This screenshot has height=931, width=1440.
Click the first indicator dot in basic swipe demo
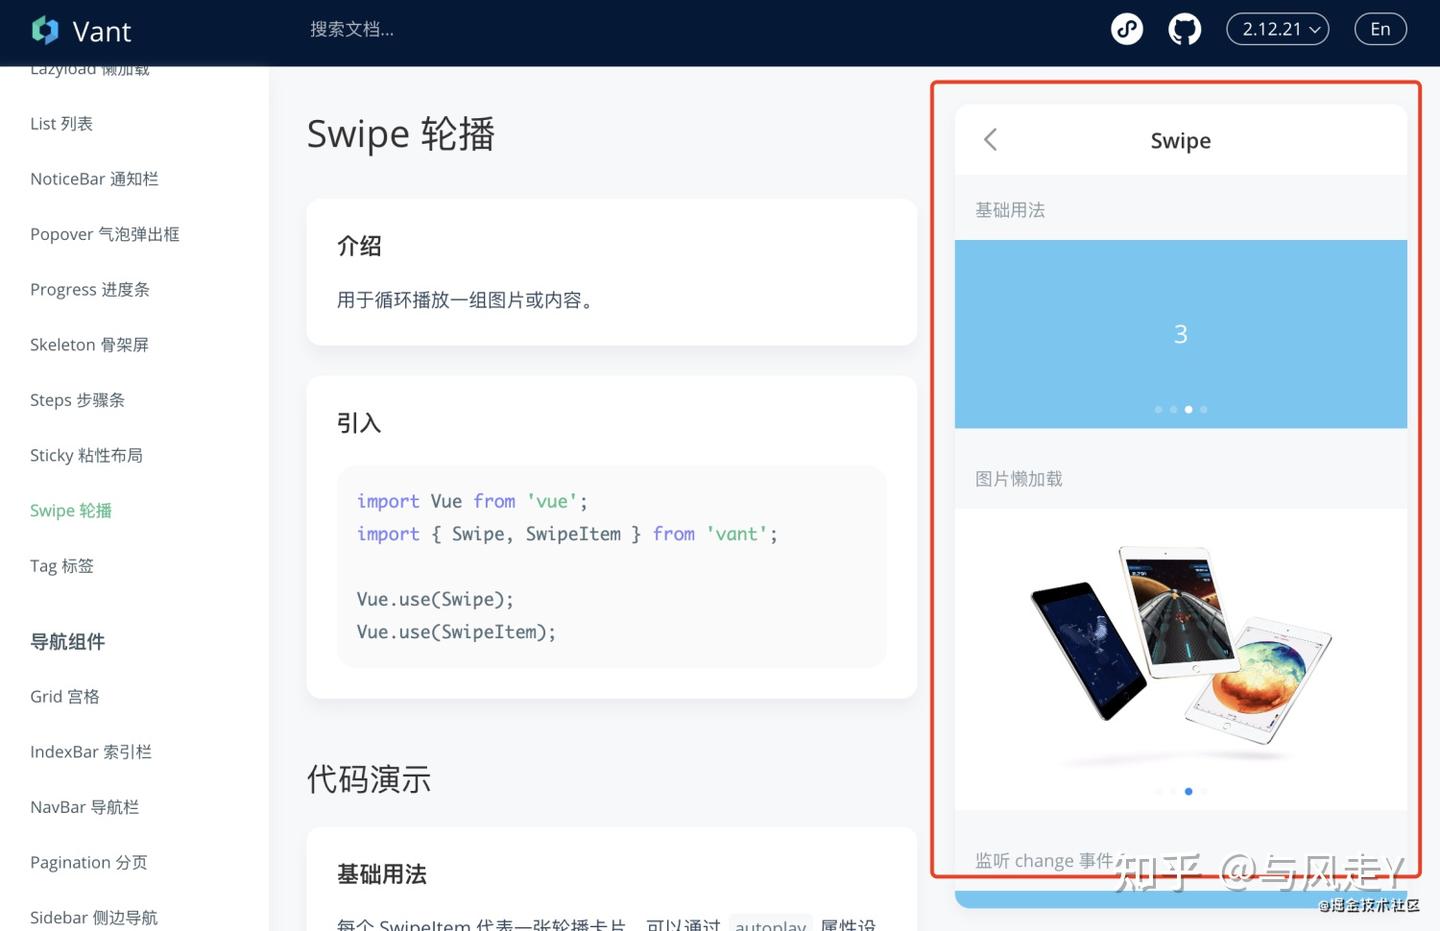coord(1158,409)
